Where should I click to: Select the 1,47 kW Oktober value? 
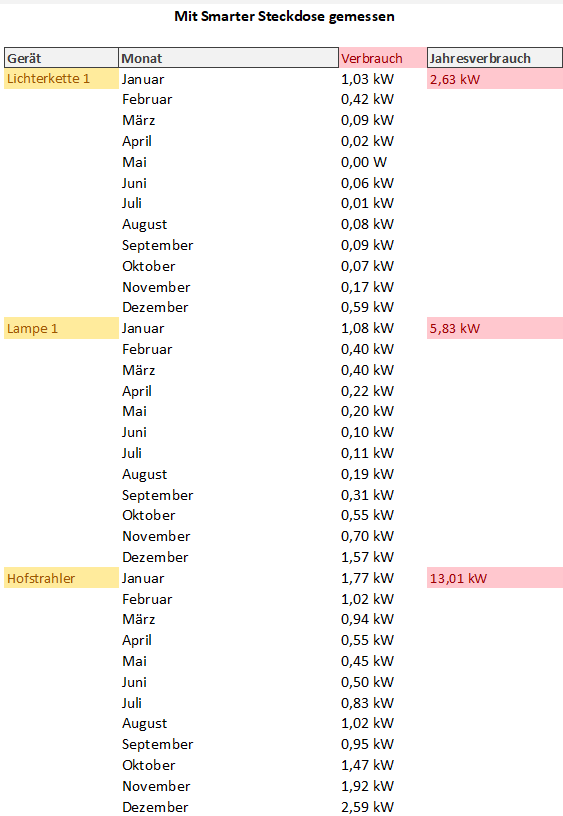pos(367,765)
